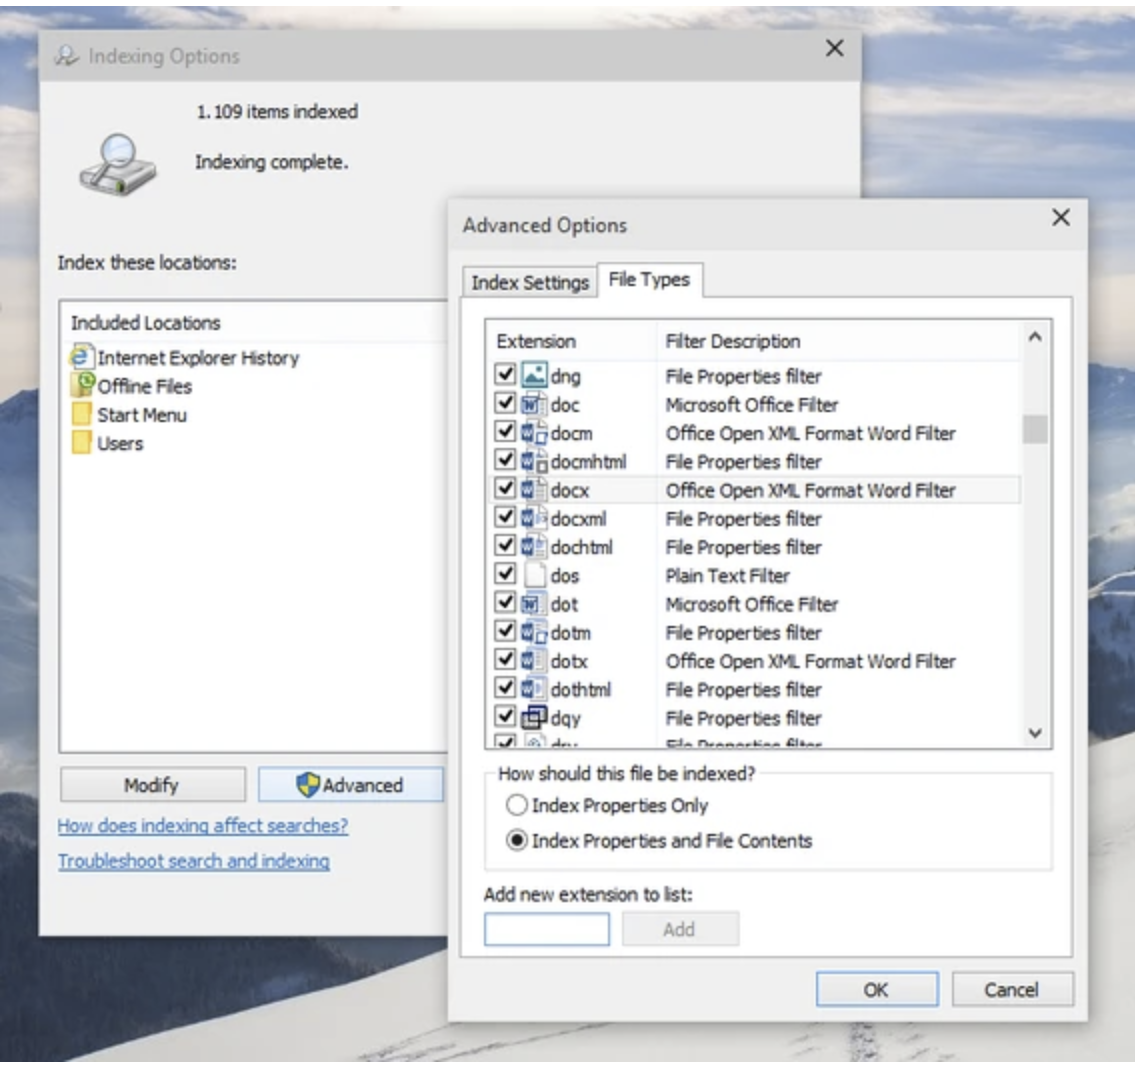Select the Offline Files location

tap(145, 386)
